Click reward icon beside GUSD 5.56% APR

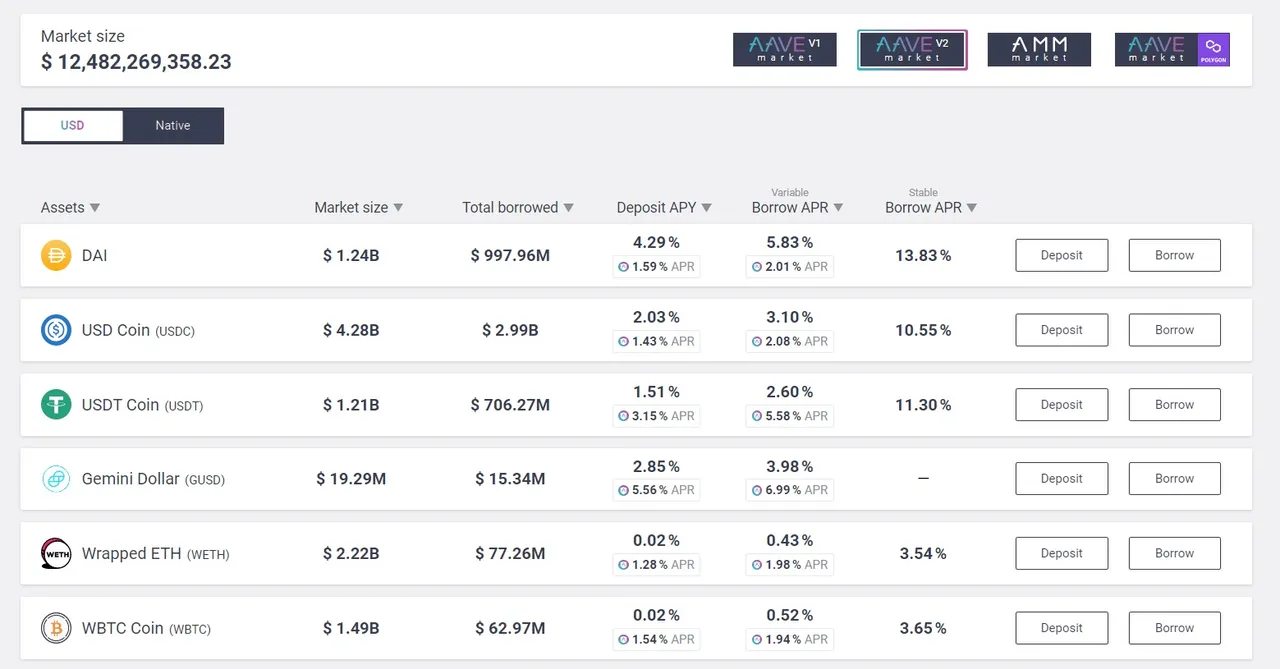(624, 490)
